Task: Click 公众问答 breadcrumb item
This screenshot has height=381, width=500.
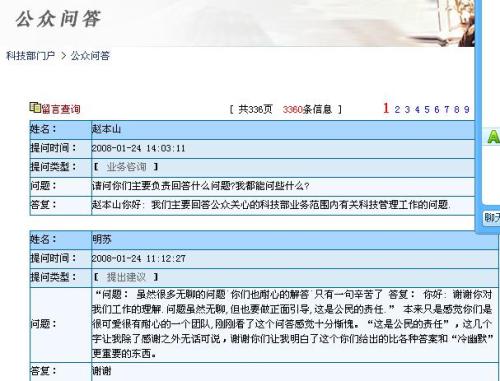Action: [x=90, y=56]
